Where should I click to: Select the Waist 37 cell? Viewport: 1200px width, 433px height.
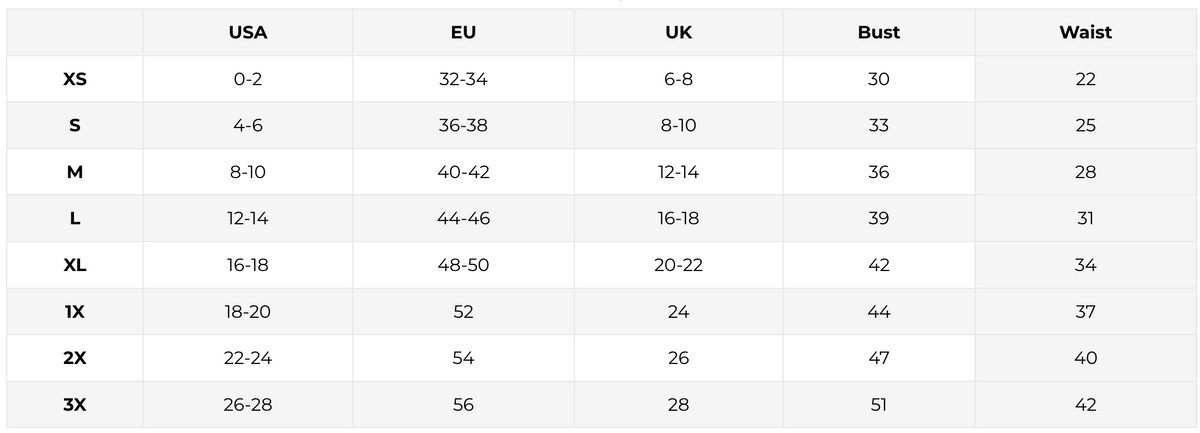tap(1085, 311)
